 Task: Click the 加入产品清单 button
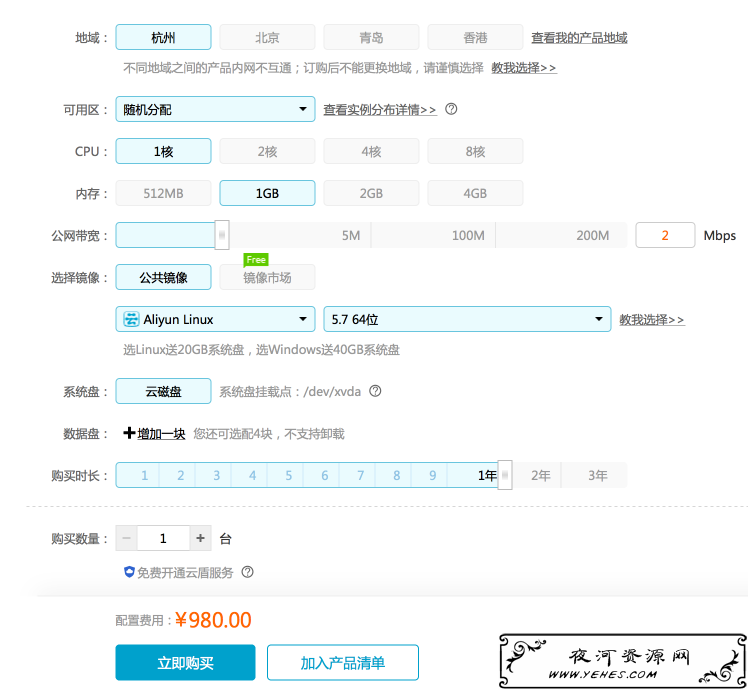343,662
